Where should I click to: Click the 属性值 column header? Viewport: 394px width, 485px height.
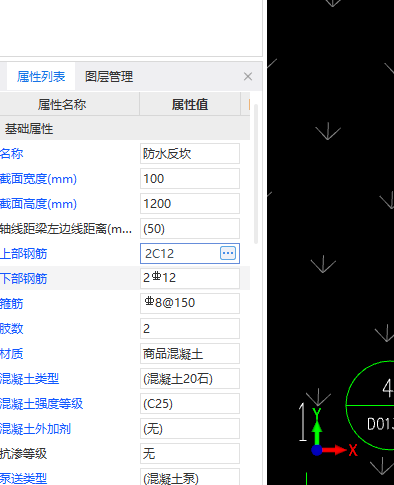[190, 105]
